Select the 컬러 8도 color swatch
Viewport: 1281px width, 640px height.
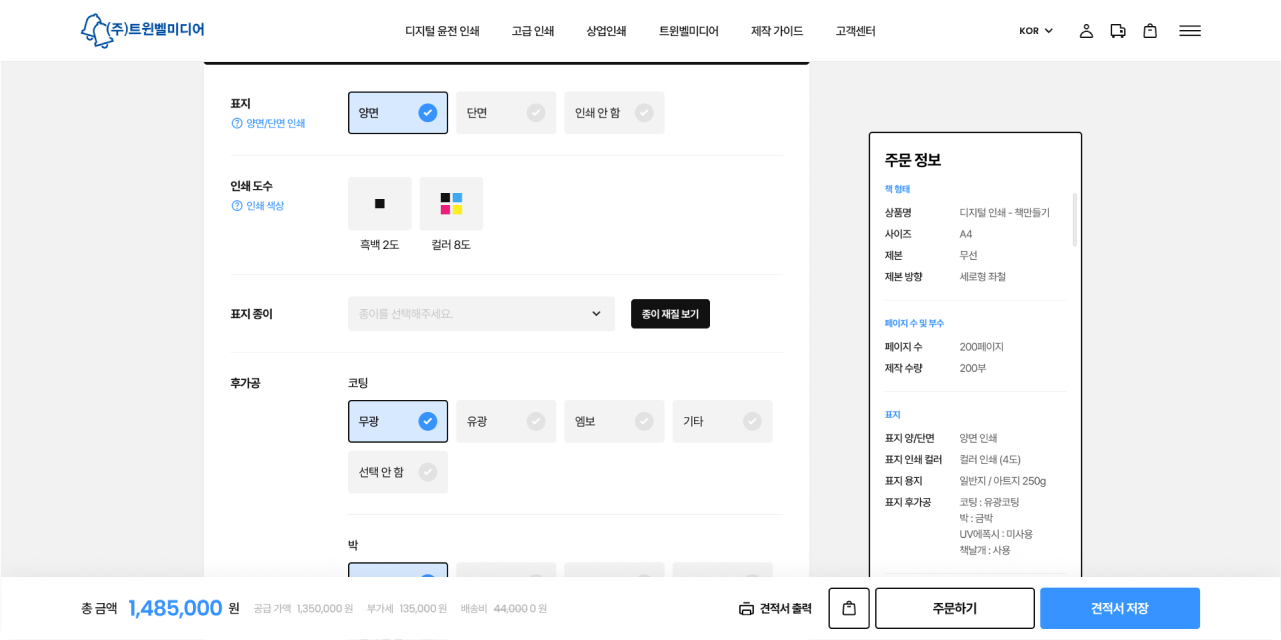click(451, 204)
